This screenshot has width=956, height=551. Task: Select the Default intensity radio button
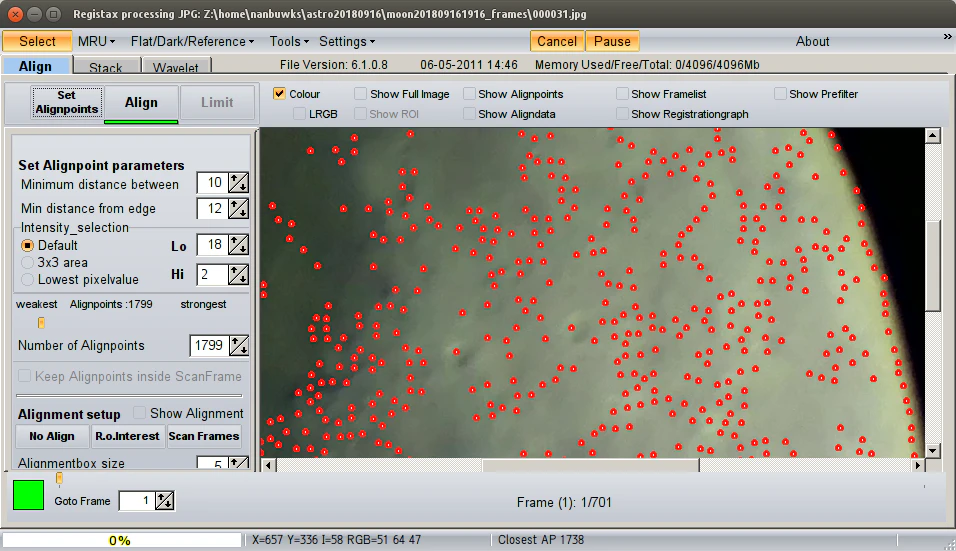[27, 245]
